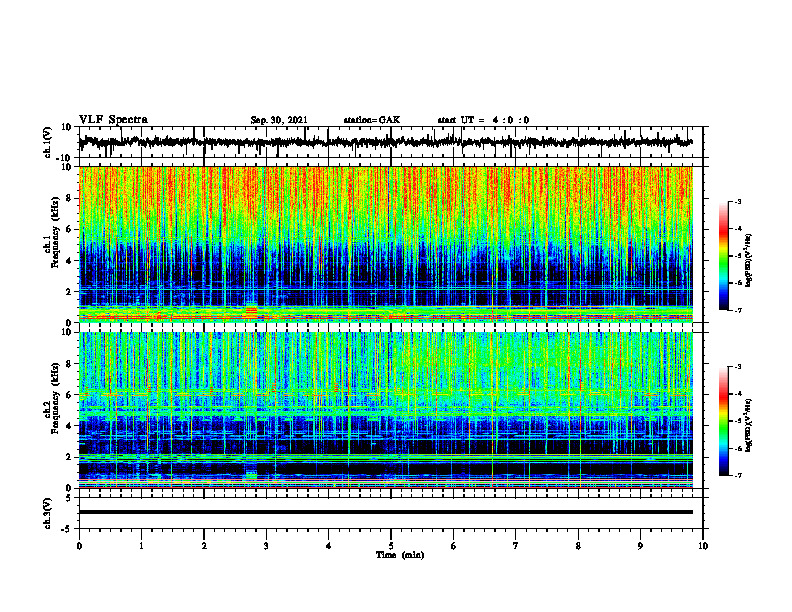Click time axis tick label '0'
The image size is (792, 612).
(x=79, y=546)
